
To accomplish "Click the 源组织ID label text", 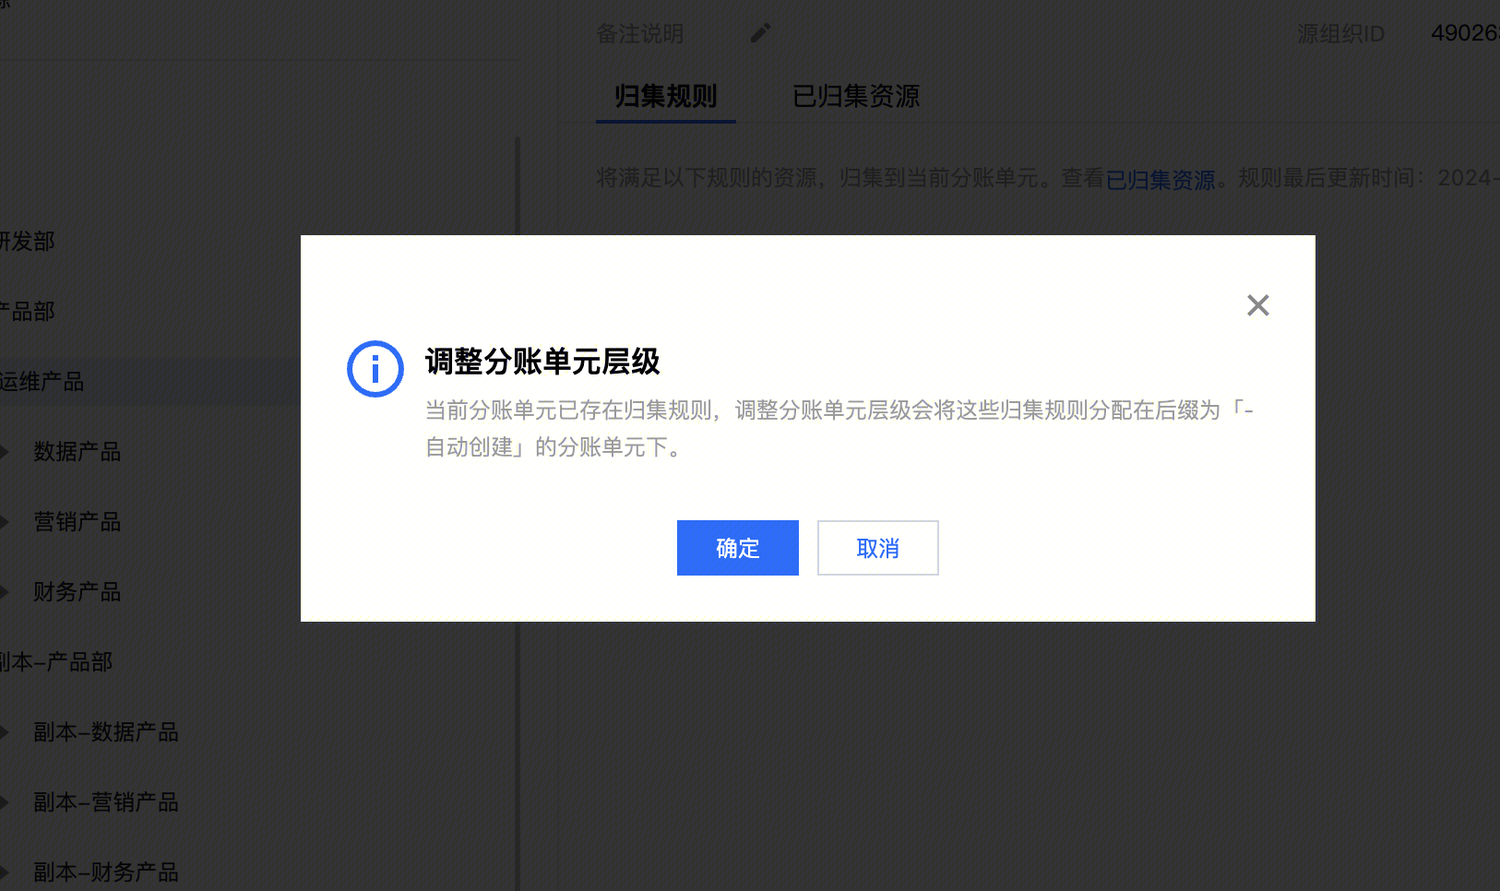I will tap(1341, 34).
